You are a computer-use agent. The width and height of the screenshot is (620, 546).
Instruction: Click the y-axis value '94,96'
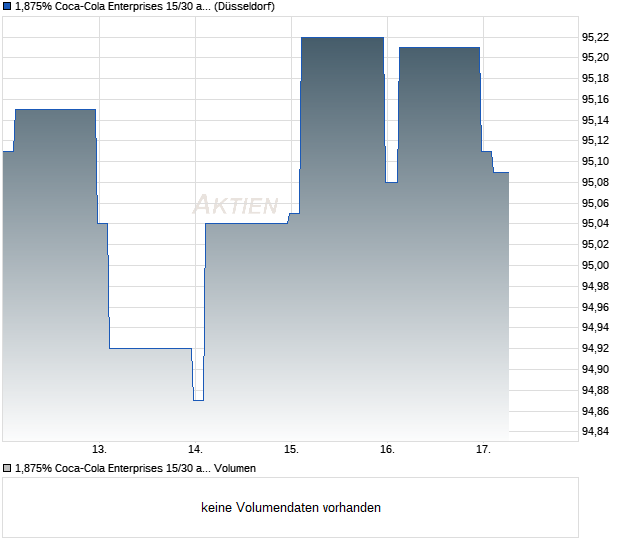pyautogui.click(x=595, y=307)
